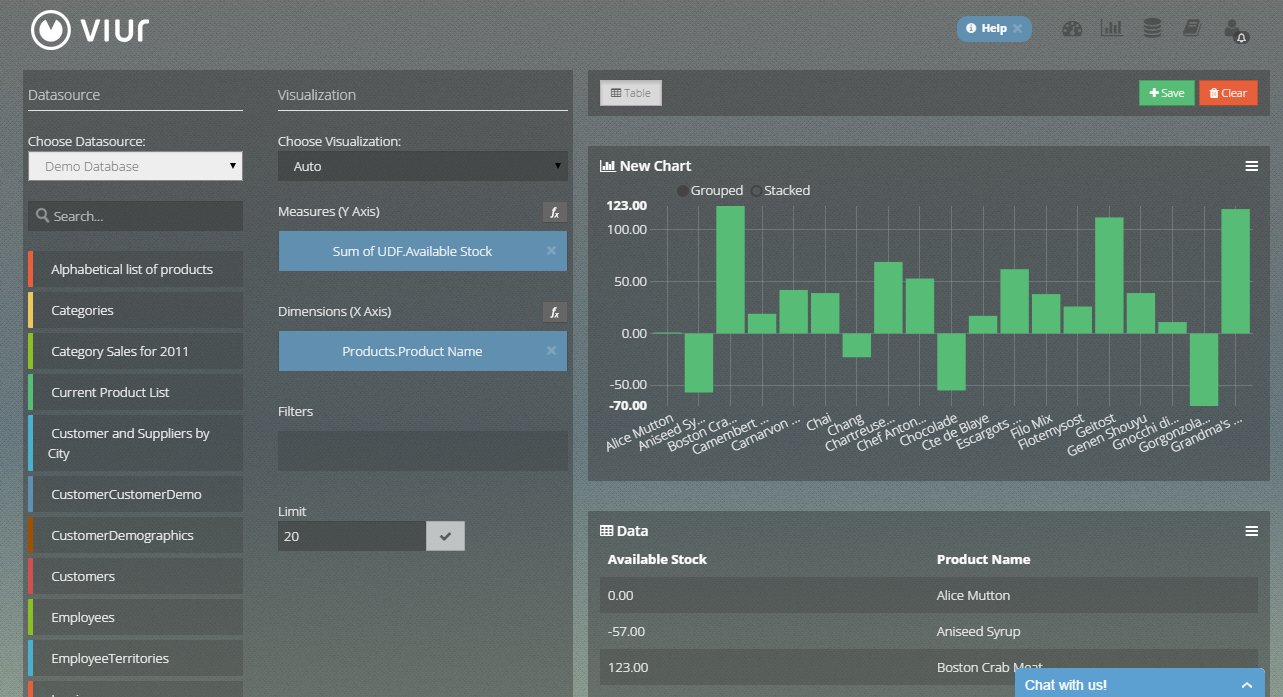Click the Viur logo

pos(90,29)
